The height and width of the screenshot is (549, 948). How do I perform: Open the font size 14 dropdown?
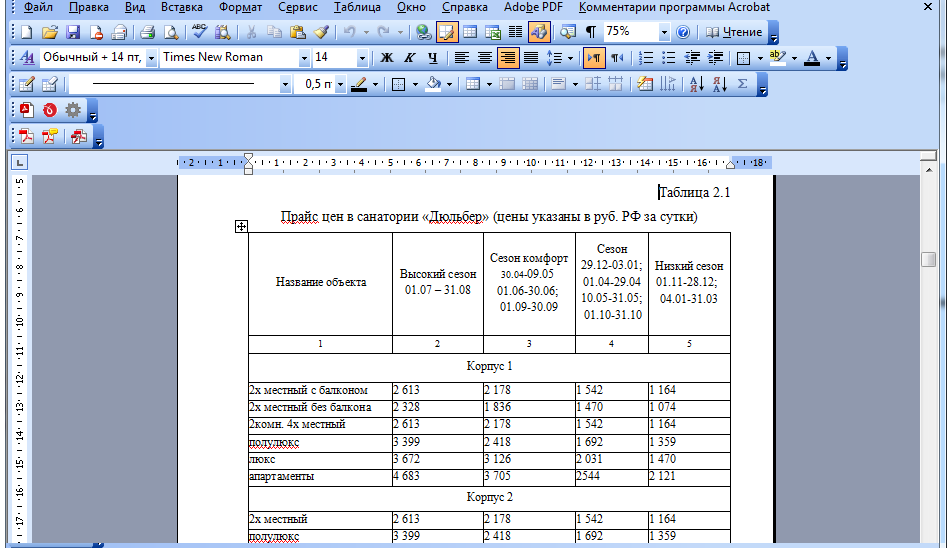pyautogui.click(x=362, y=58)
